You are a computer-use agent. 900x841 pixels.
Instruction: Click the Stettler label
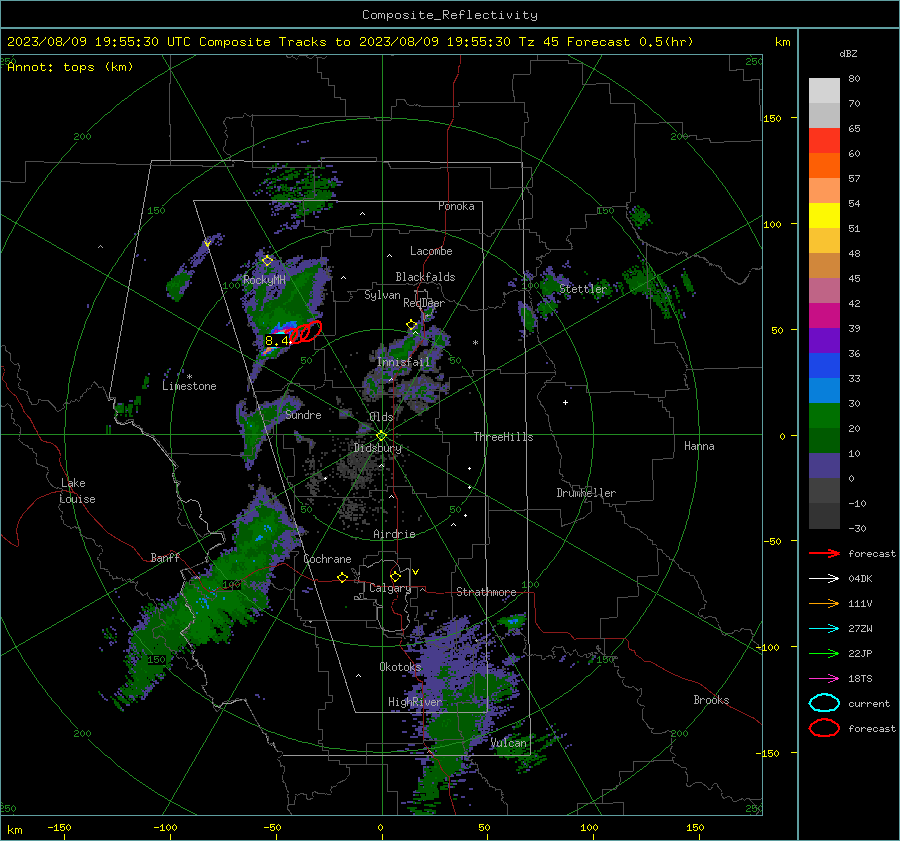click(x=583, y=289)
